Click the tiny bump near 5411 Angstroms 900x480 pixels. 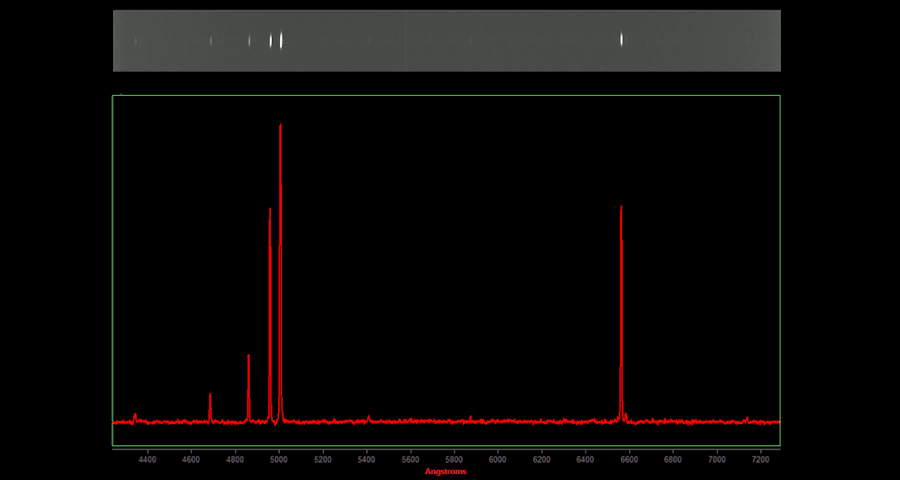point(369,418)
